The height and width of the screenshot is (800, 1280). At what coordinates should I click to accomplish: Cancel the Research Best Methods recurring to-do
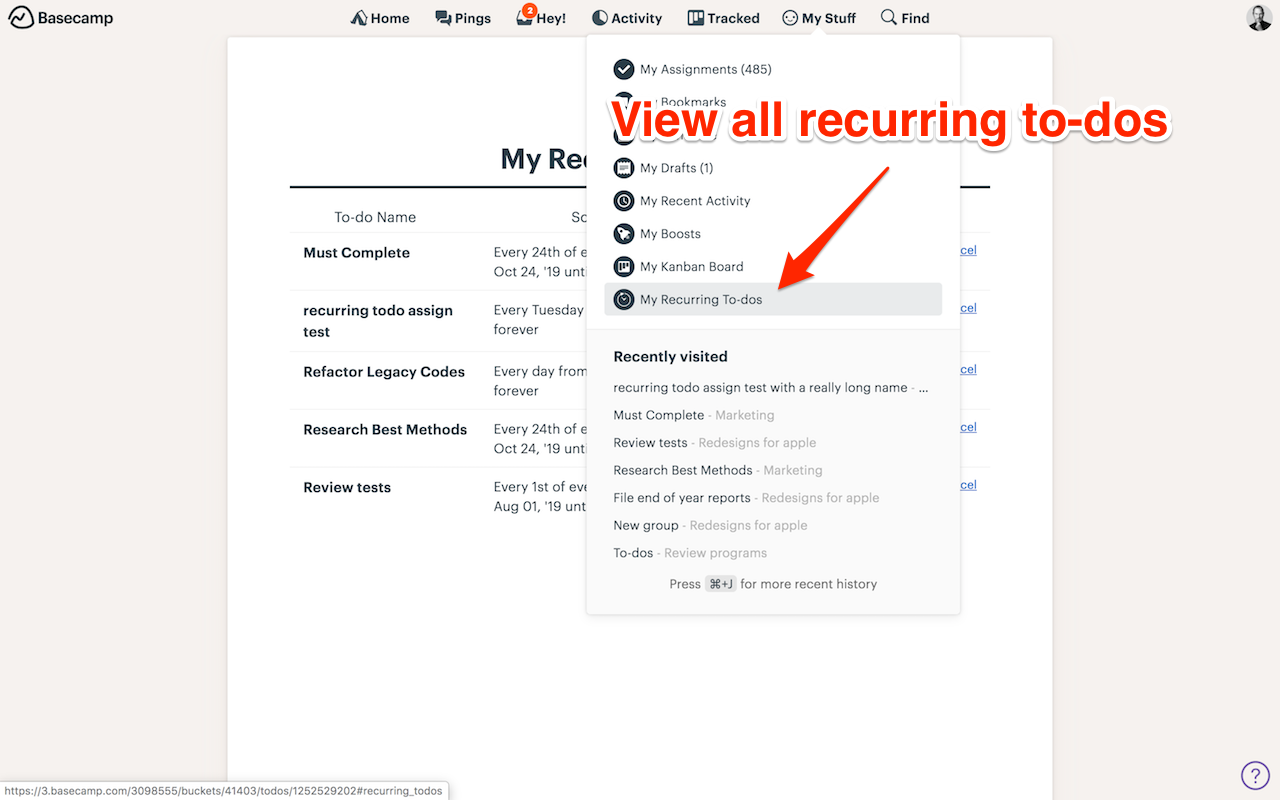pyautogui.click(x=968, y=428)
